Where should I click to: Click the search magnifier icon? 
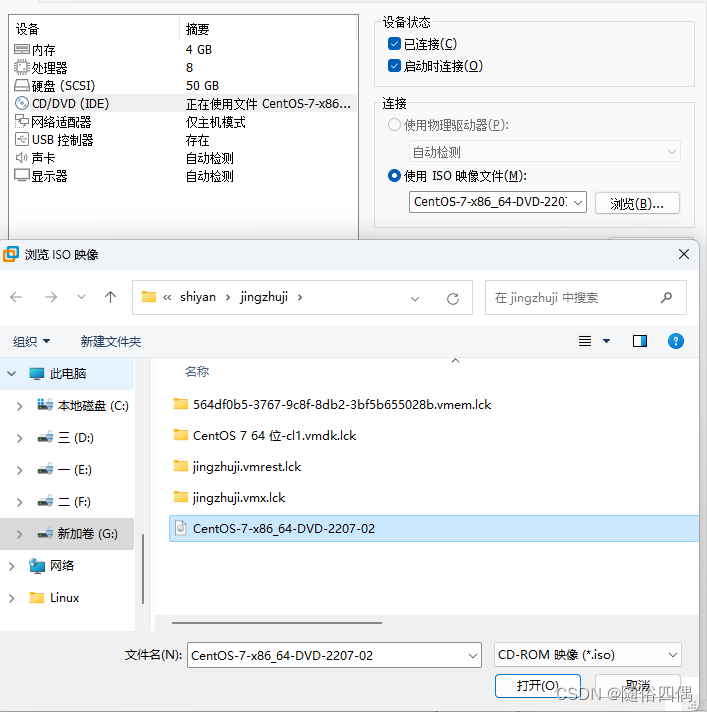click(666, 297)
